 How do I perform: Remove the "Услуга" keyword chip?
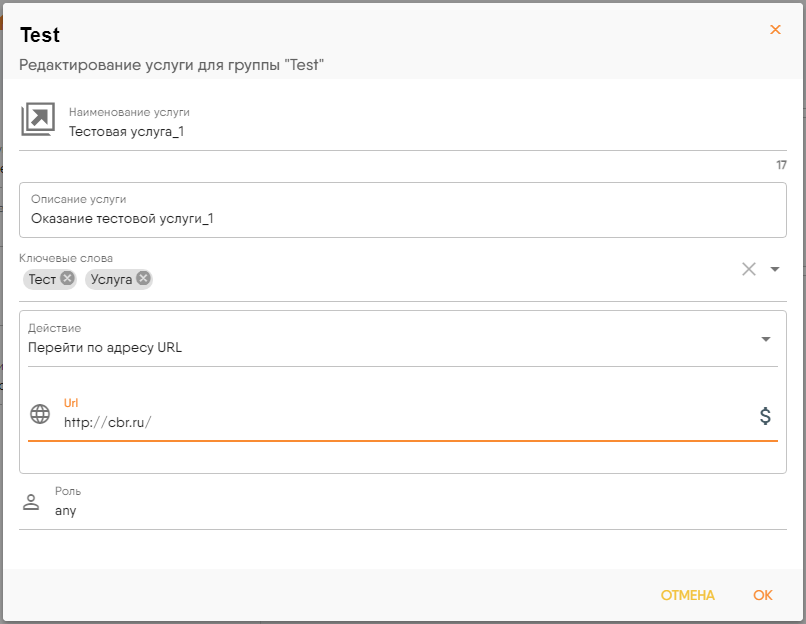[143, 279]
